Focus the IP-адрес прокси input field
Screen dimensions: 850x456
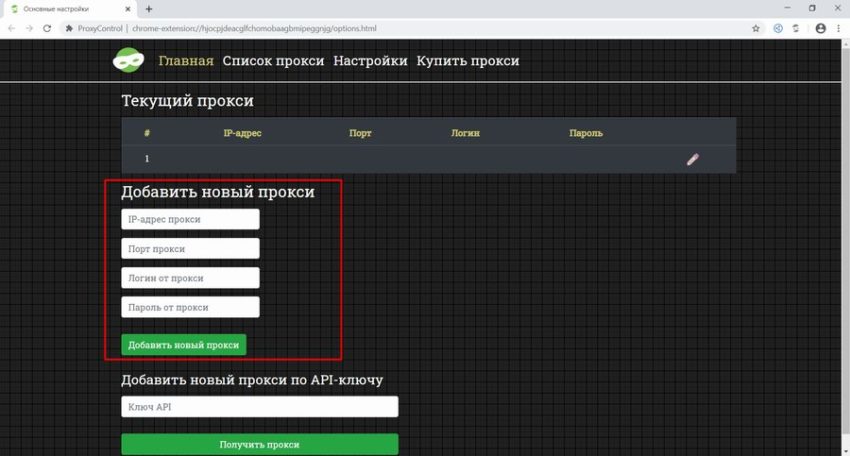[x=190, y=219]
